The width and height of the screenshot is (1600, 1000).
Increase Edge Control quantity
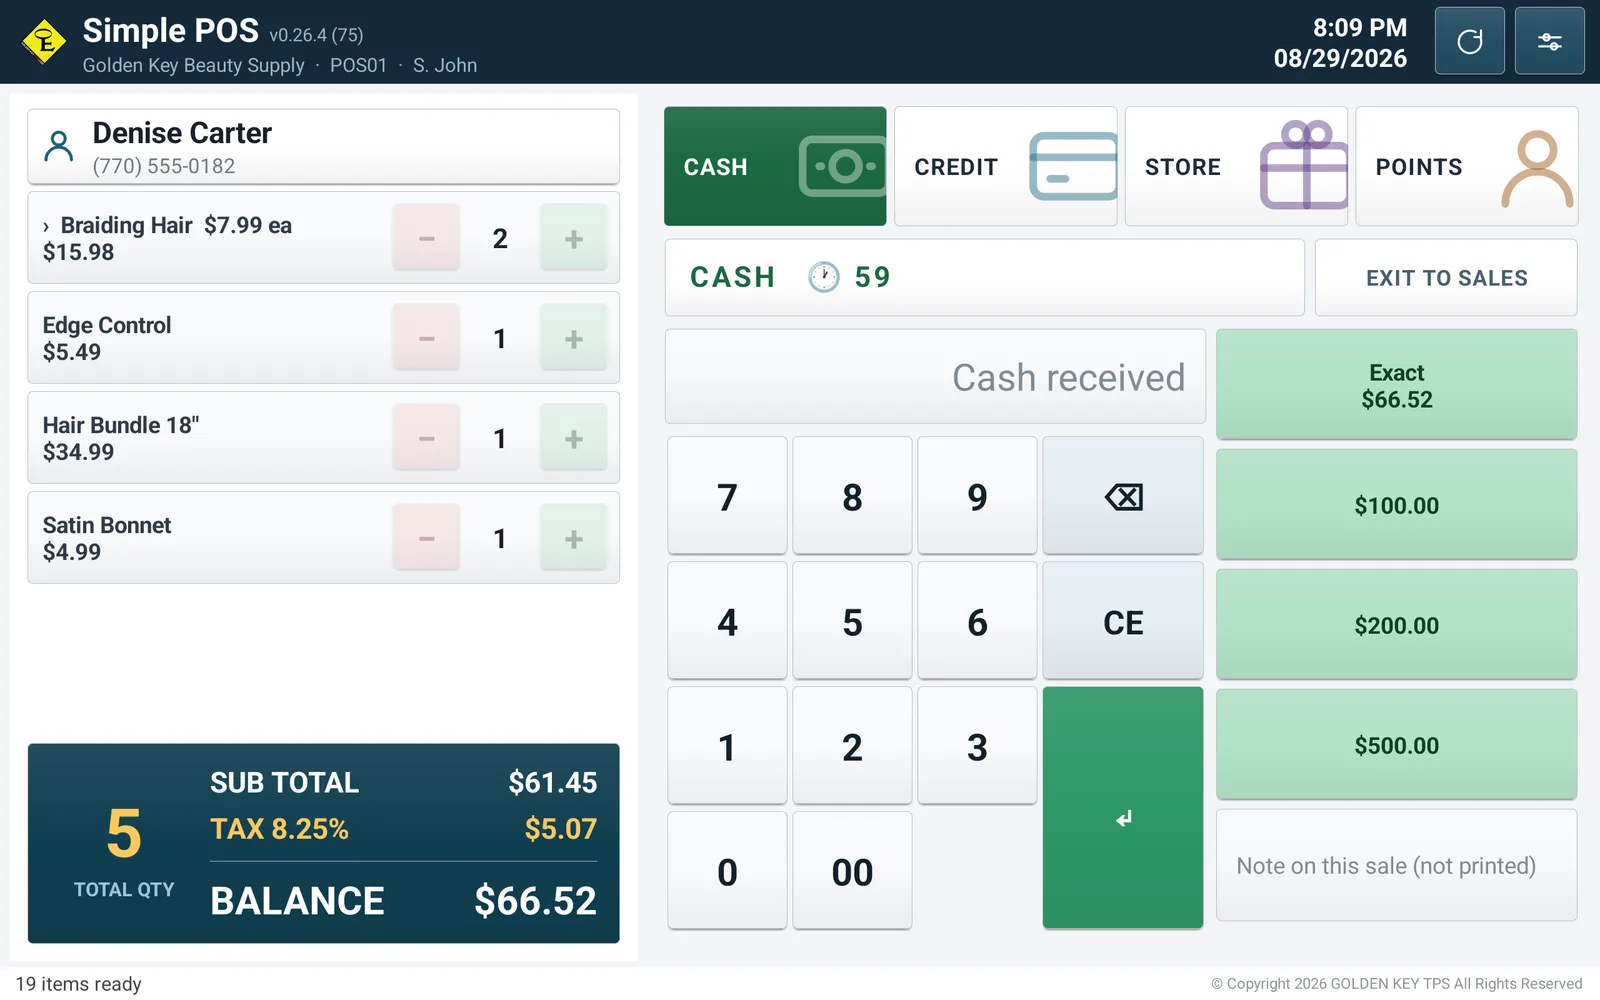point(574,338)
